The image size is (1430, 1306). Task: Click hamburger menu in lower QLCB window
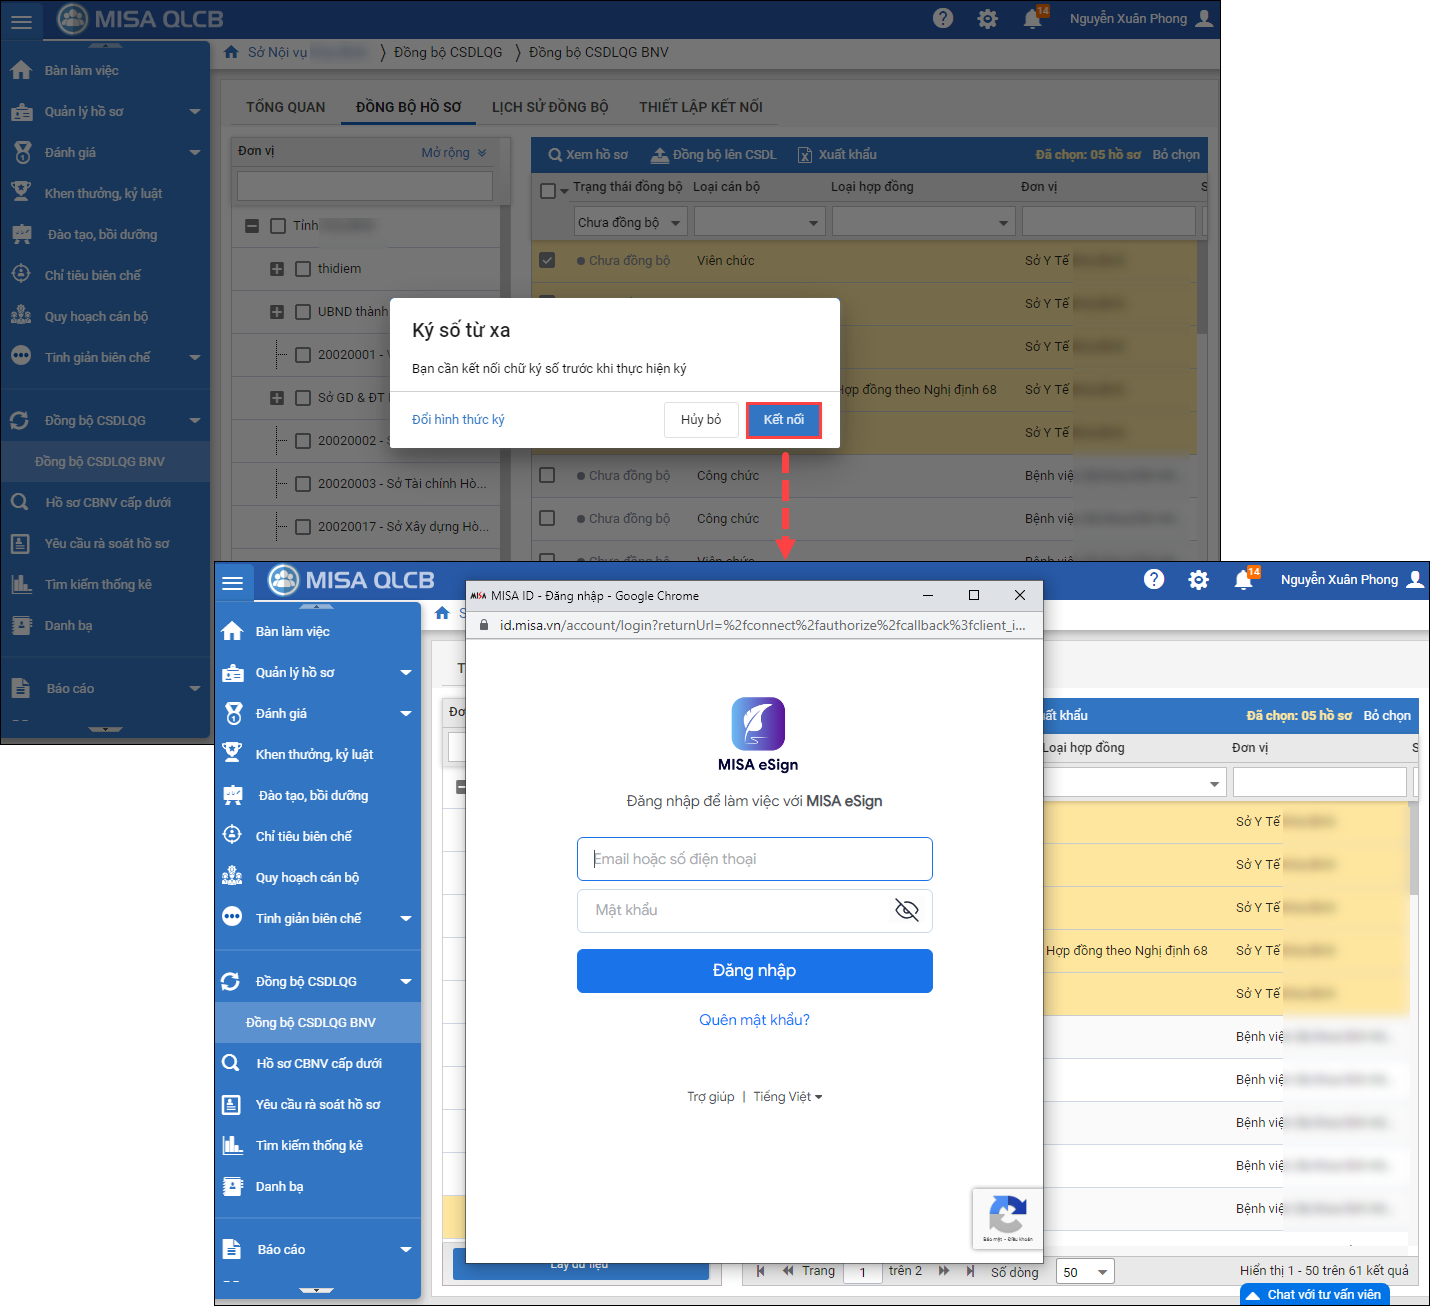click(x=233, y=582)
